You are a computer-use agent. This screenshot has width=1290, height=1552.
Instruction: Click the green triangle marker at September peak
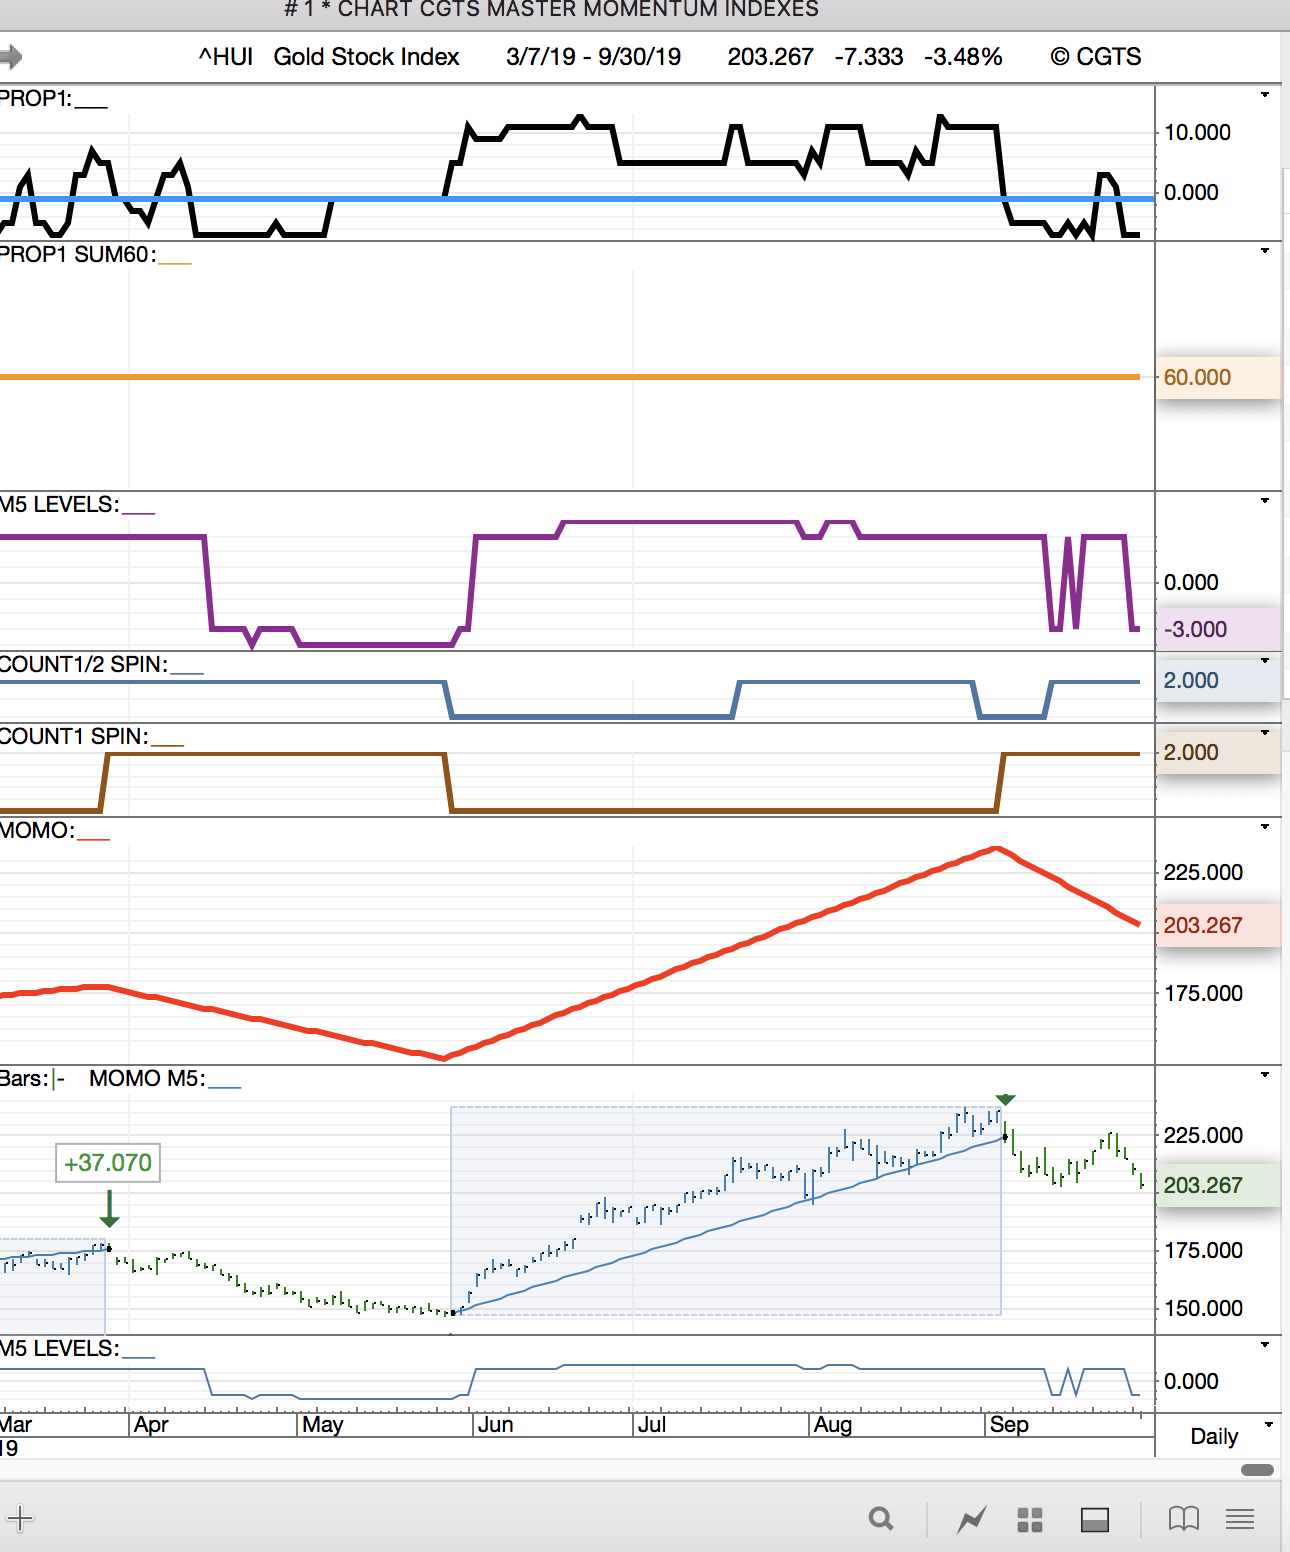[1006, 1100]
